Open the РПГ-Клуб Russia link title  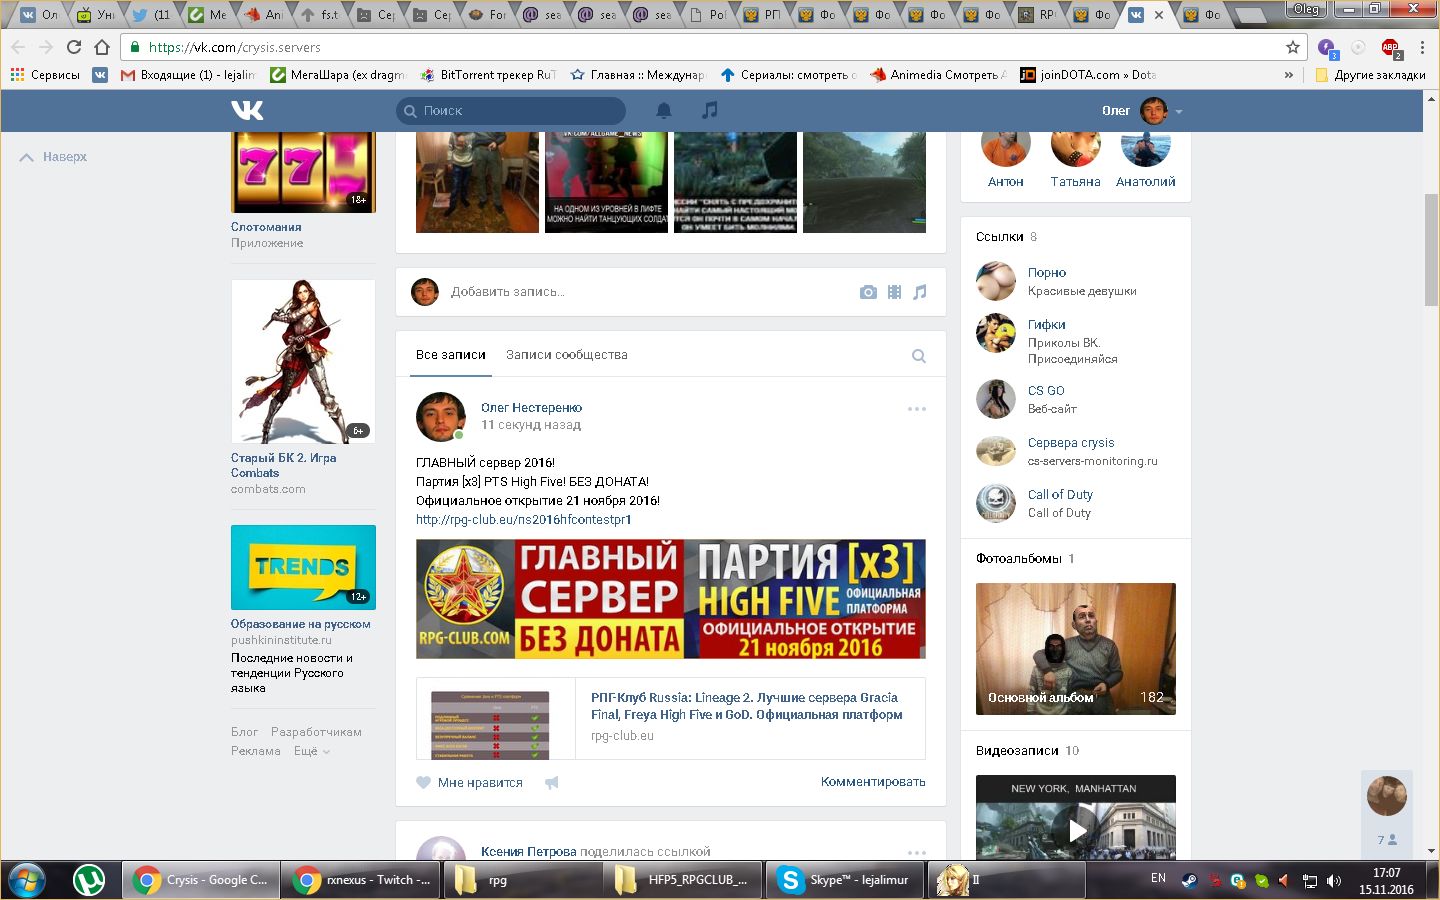[747, 706]
